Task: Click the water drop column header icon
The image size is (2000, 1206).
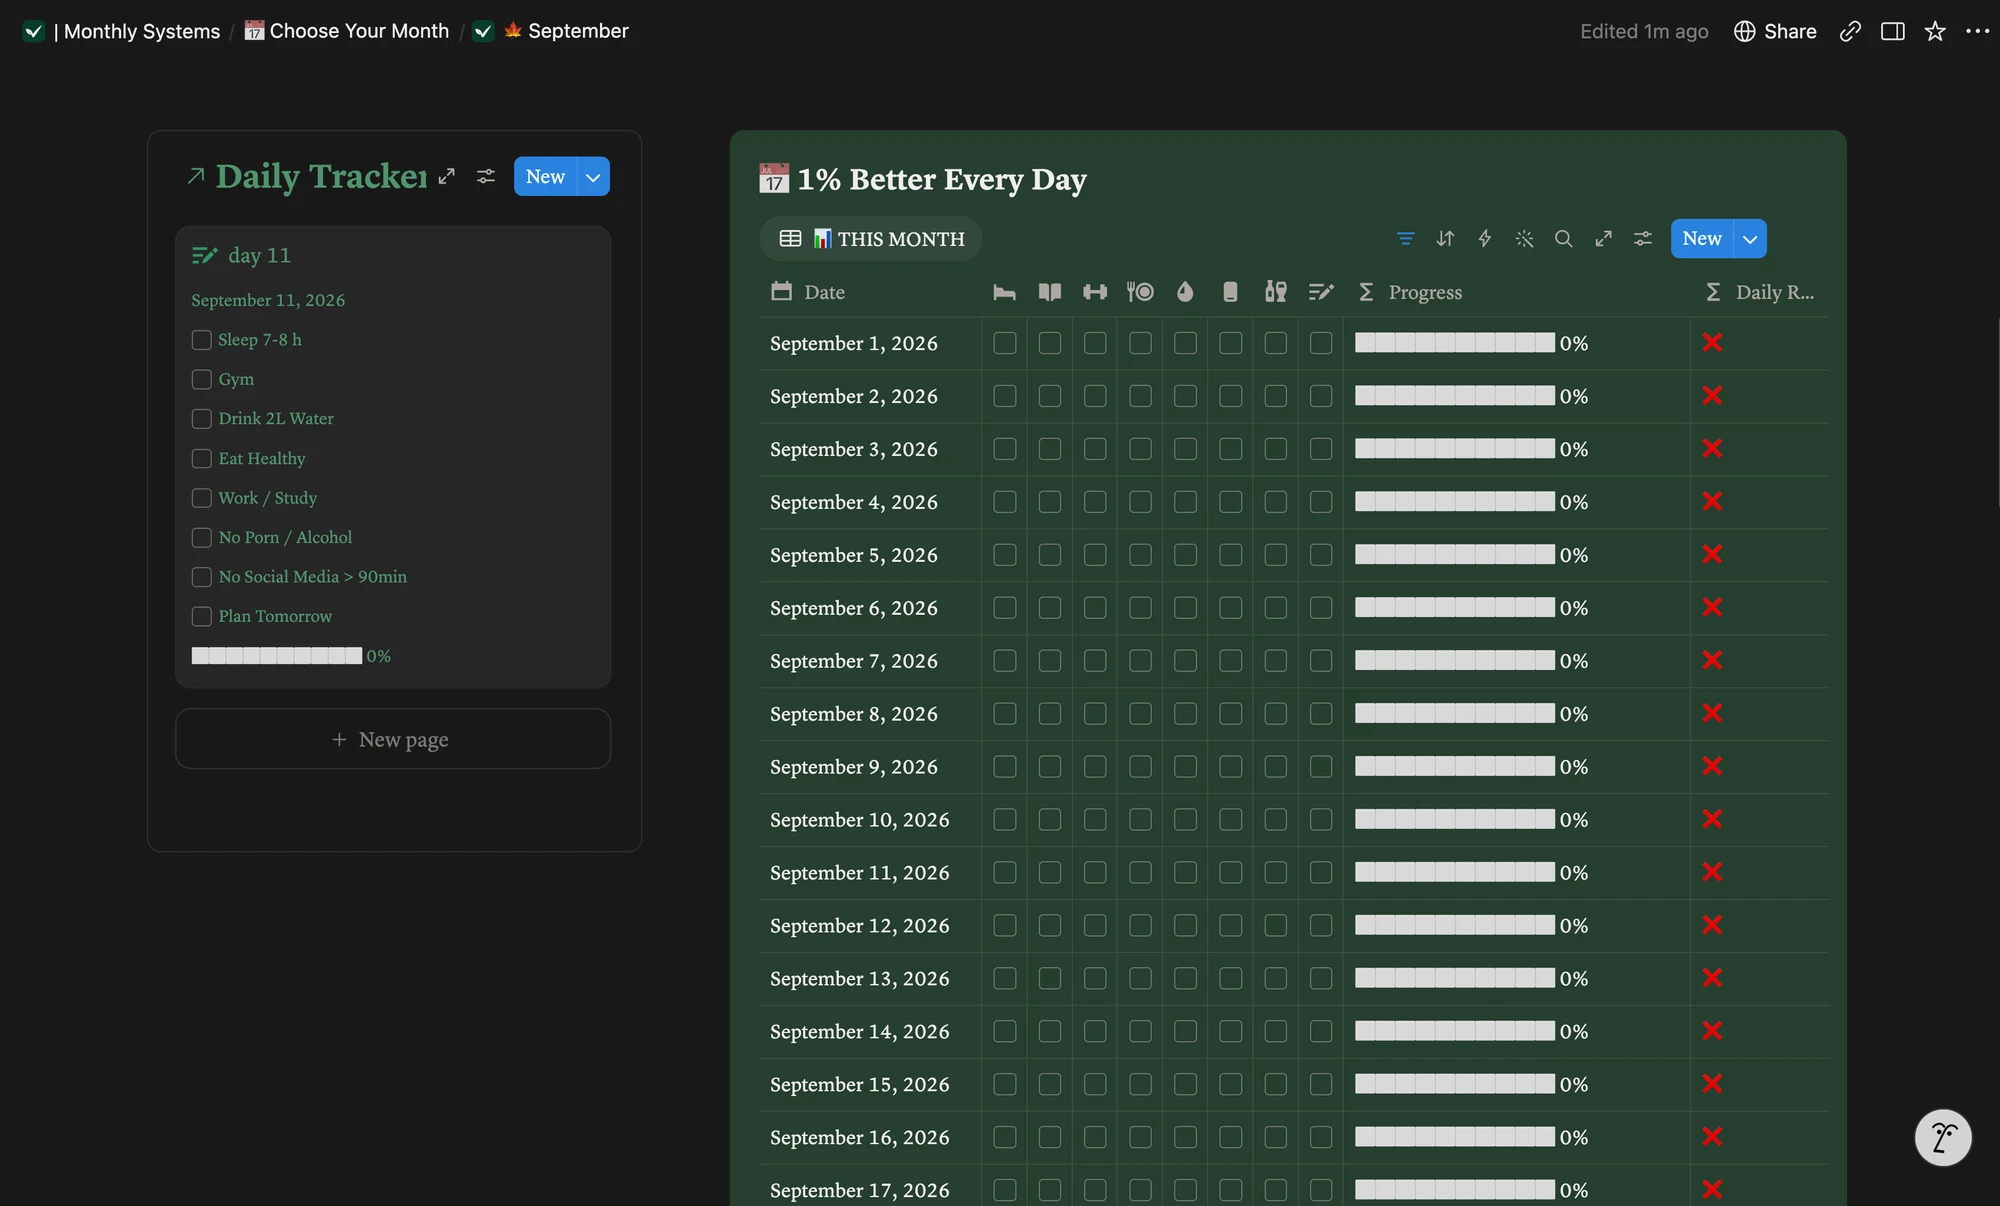Action: click(1185, 292)
